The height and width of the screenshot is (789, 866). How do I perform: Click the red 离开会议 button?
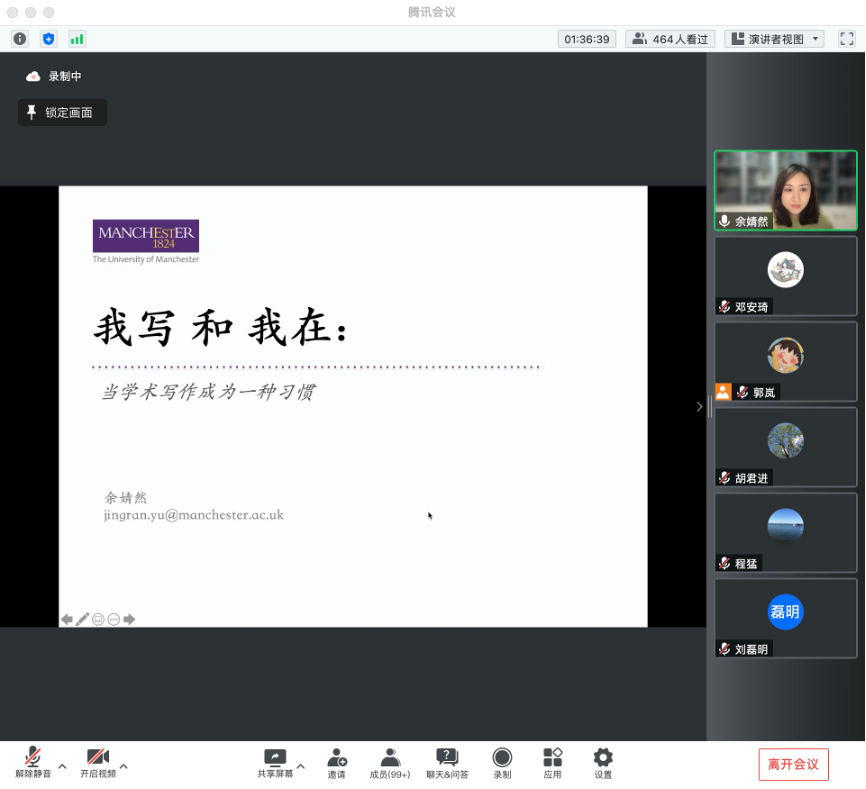(x=793, y=764)
